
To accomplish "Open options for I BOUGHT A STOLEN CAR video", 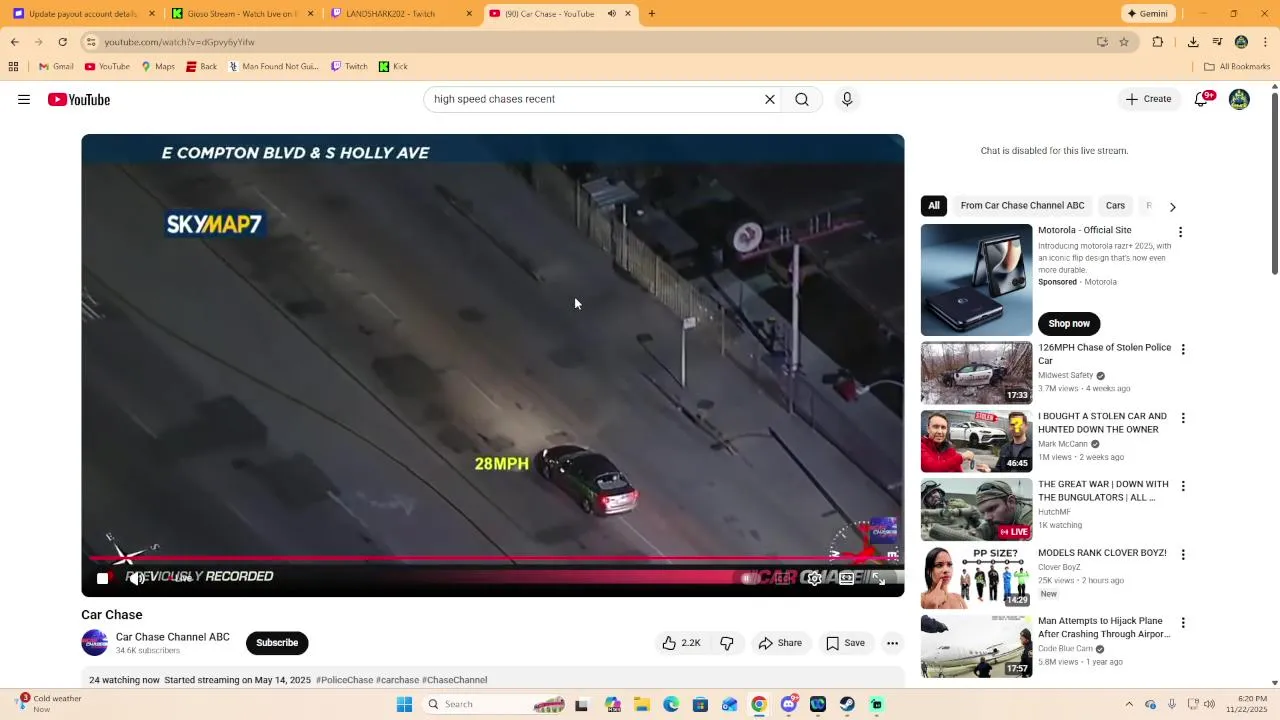I will coord(1183,418).
